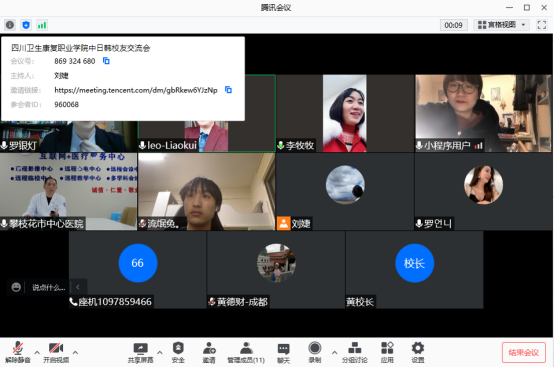Click the blue security shield icon

(26, 25)
